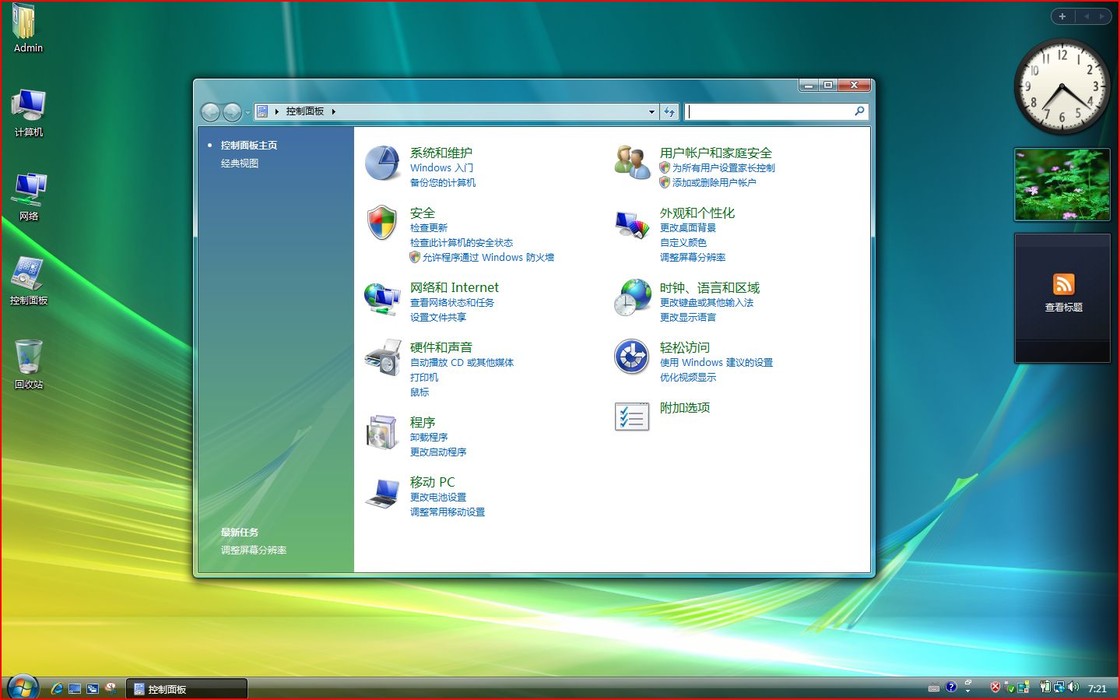The image size is (1120, 700).
Task: Click the 更改桌面背景 link
Action: pyautogui.click(x=687, y=228)
